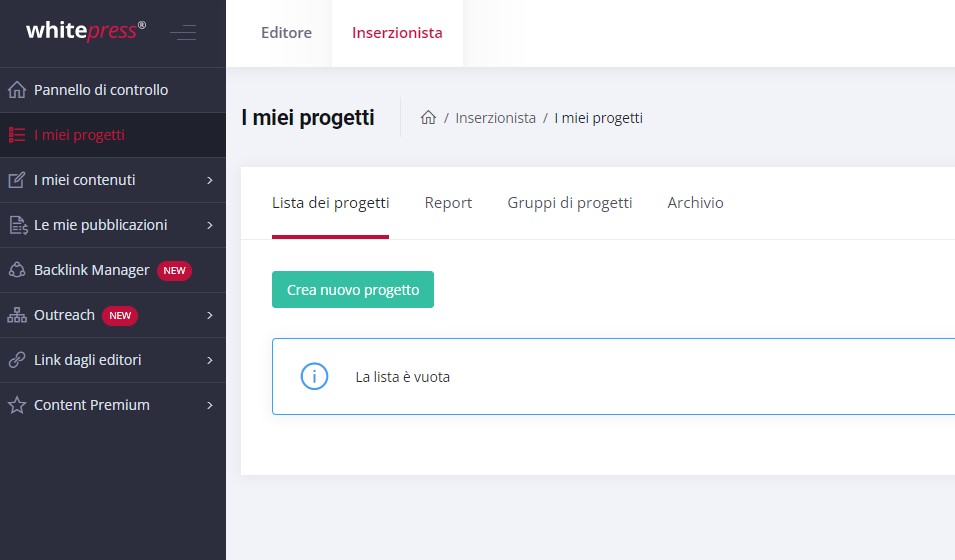Image resolution: width=955 pixels, height=560 pixels.
Task: Click the home icon beside Pannello di controllo
Action: [17, 90]
